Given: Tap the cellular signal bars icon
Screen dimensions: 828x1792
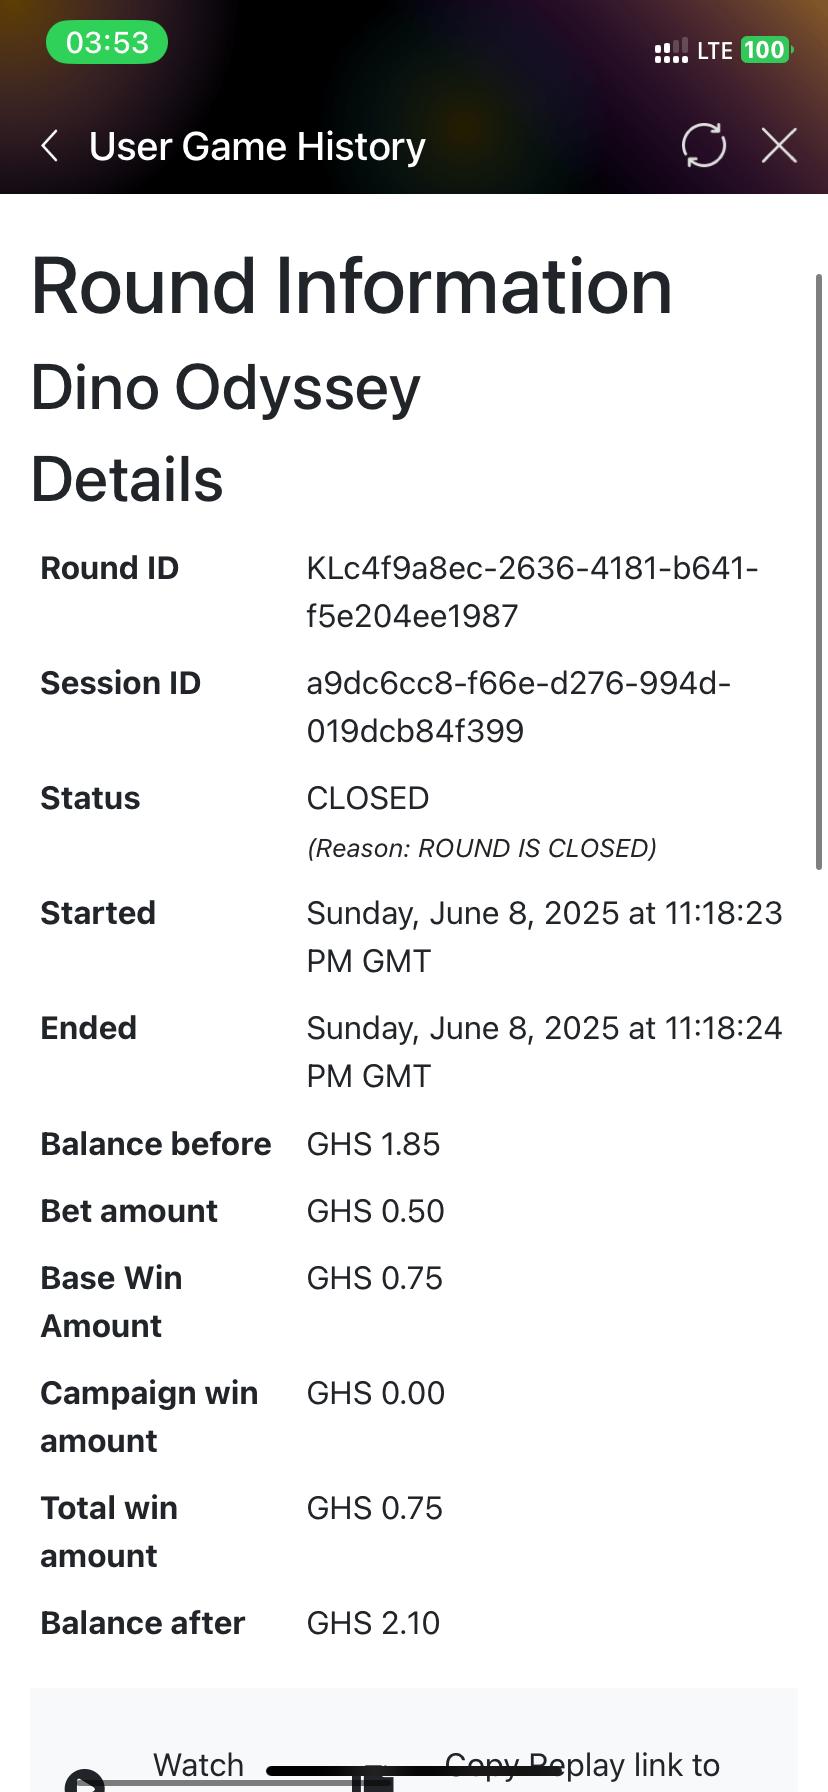Looking at the screenshot, I should coord(670,51).
